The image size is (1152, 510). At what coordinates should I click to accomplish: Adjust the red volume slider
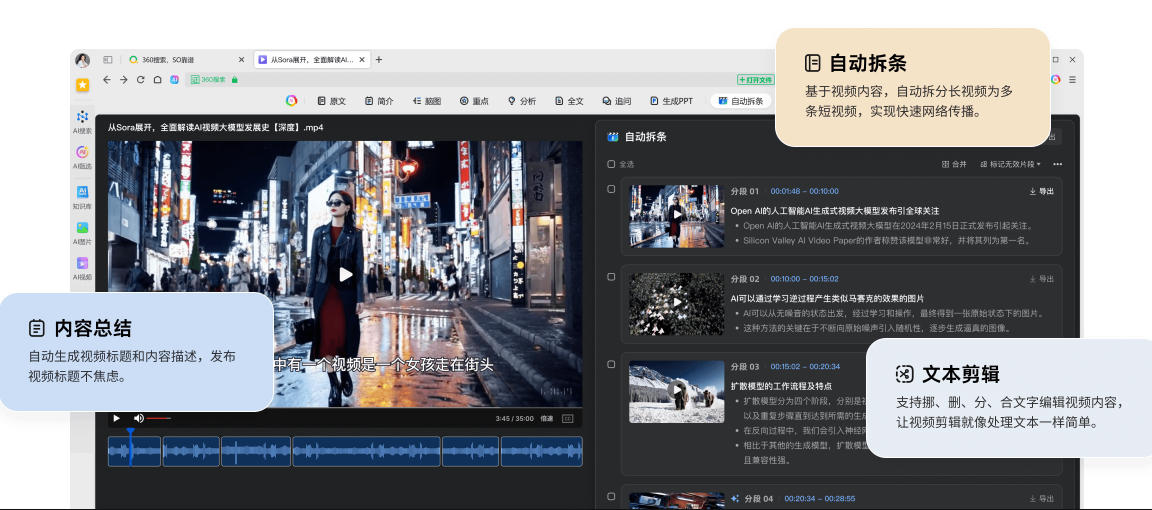click(158, 418)
